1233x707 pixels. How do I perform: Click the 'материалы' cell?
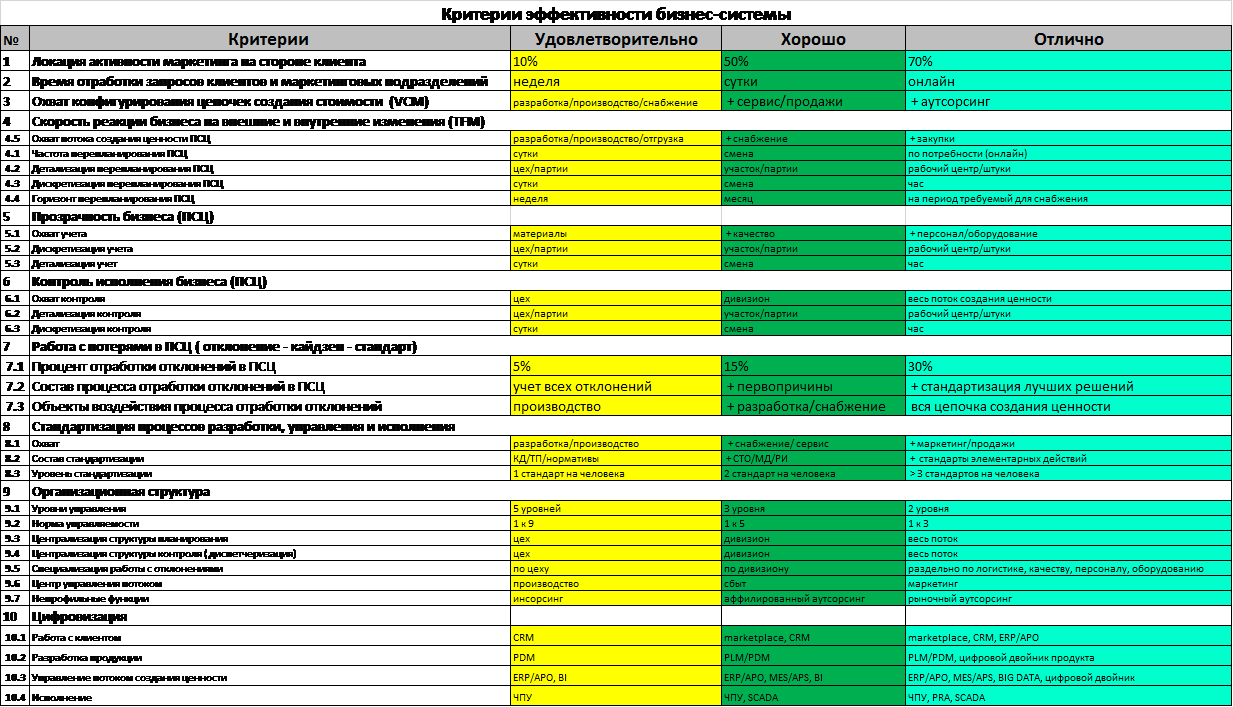pos(615,233)
